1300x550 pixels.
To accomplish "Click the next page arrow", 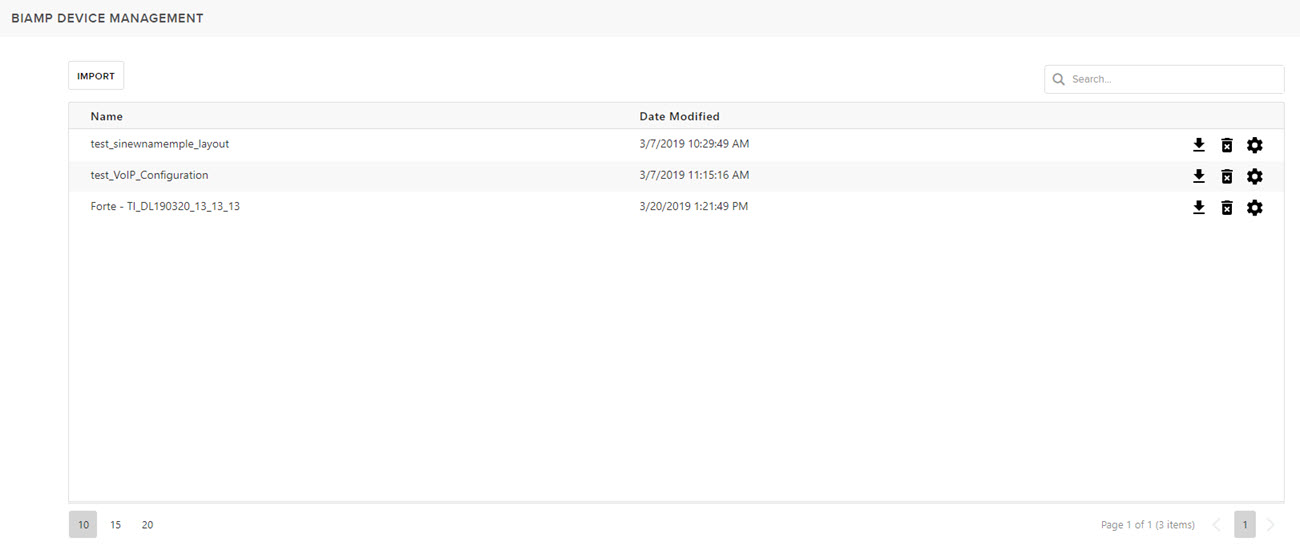I will pos(1271,525).
